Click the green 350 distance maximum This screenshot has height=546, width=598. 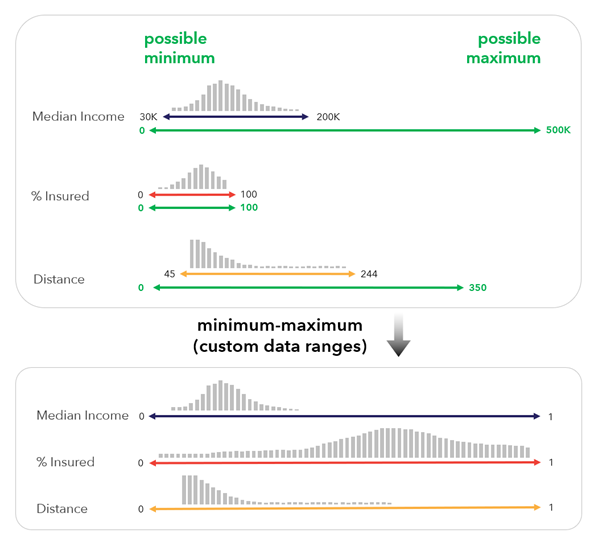point(477,287)
